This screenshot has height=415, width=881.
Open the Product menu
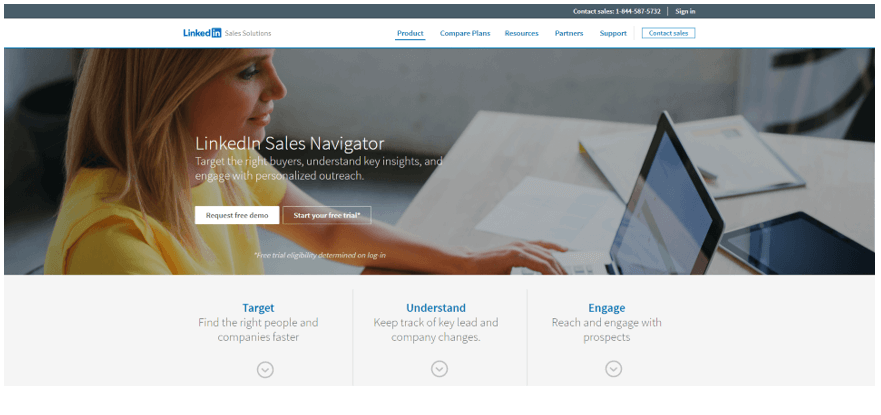point(410,33)
